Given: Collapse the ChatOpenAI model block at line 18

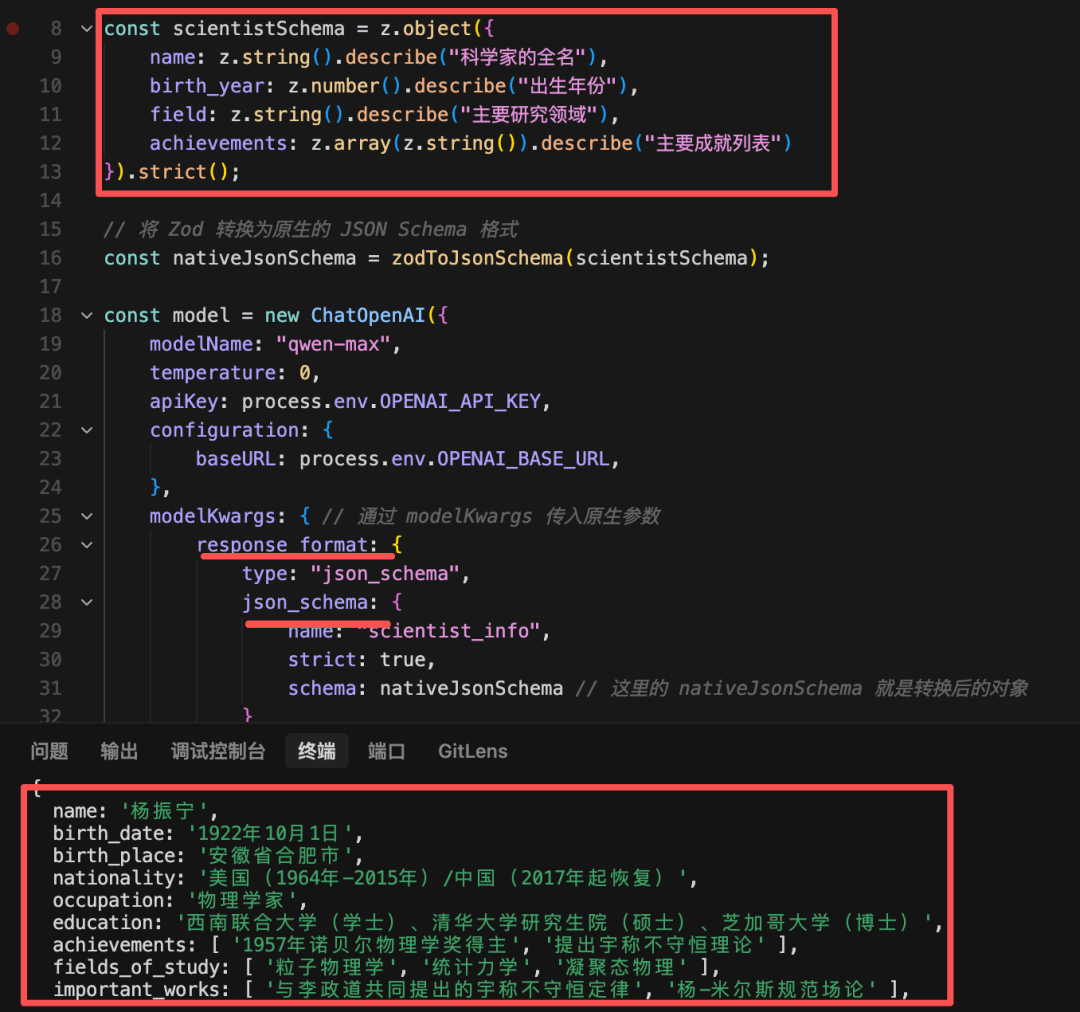Looking at the screenshot, I should 87,316.
